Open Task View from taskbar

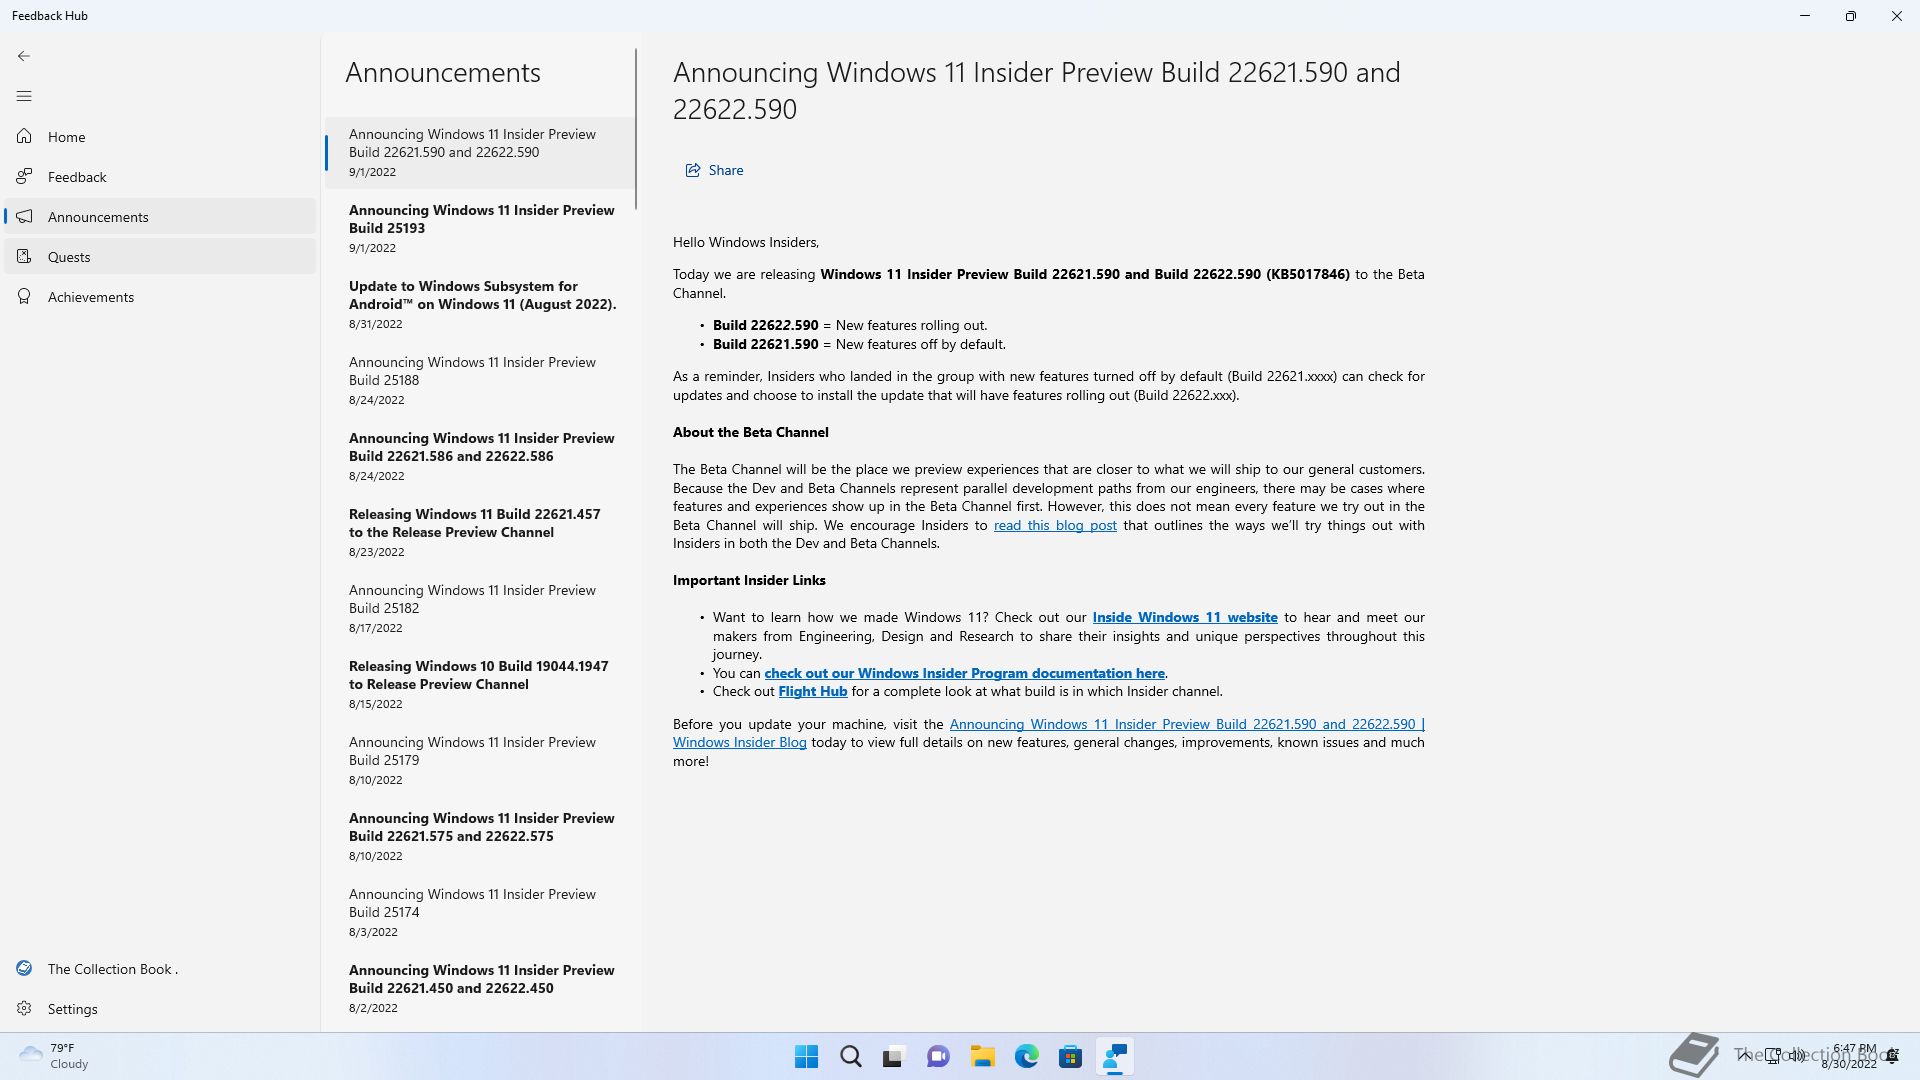click(x=894, y=1057)
